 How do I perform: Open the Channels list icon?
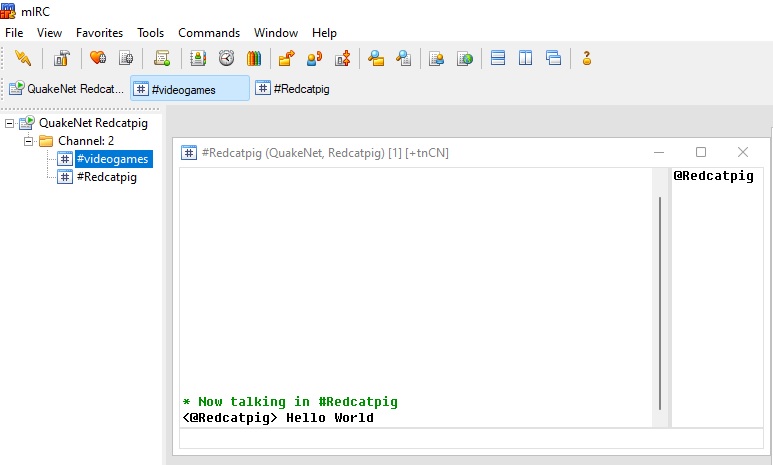[x=126, y=58]
